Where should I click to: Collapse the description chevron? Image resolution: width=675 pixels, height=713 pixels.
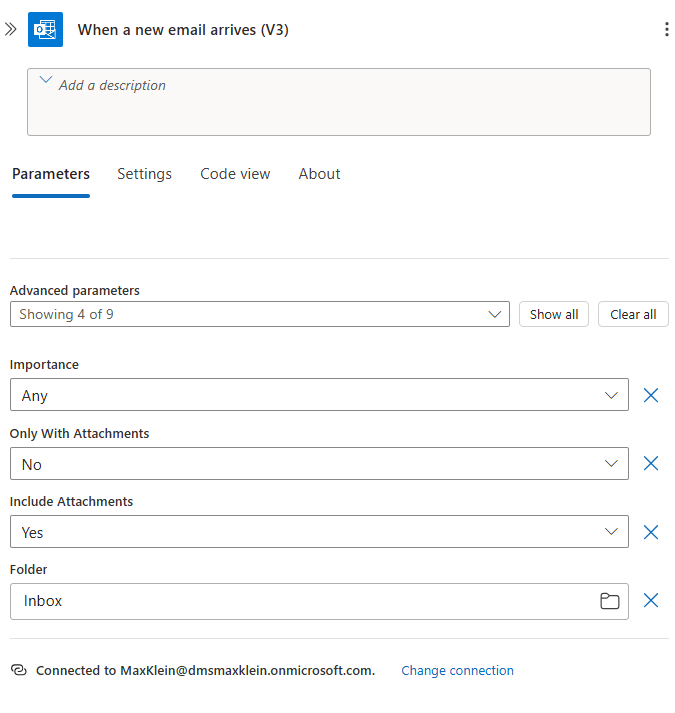tap(45, 81)
